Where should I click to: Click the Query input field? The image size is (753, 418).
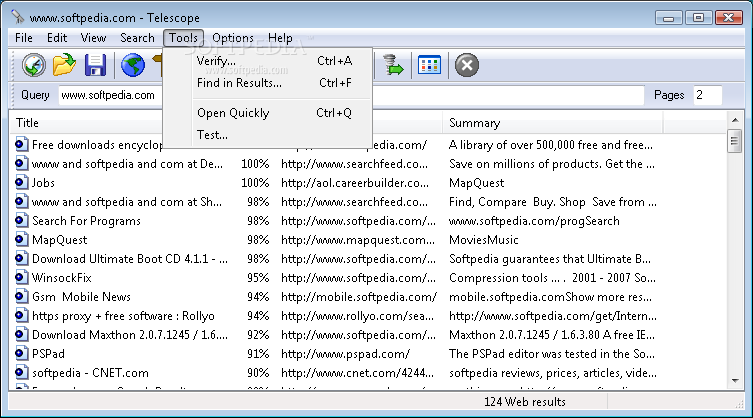[352, 95]
